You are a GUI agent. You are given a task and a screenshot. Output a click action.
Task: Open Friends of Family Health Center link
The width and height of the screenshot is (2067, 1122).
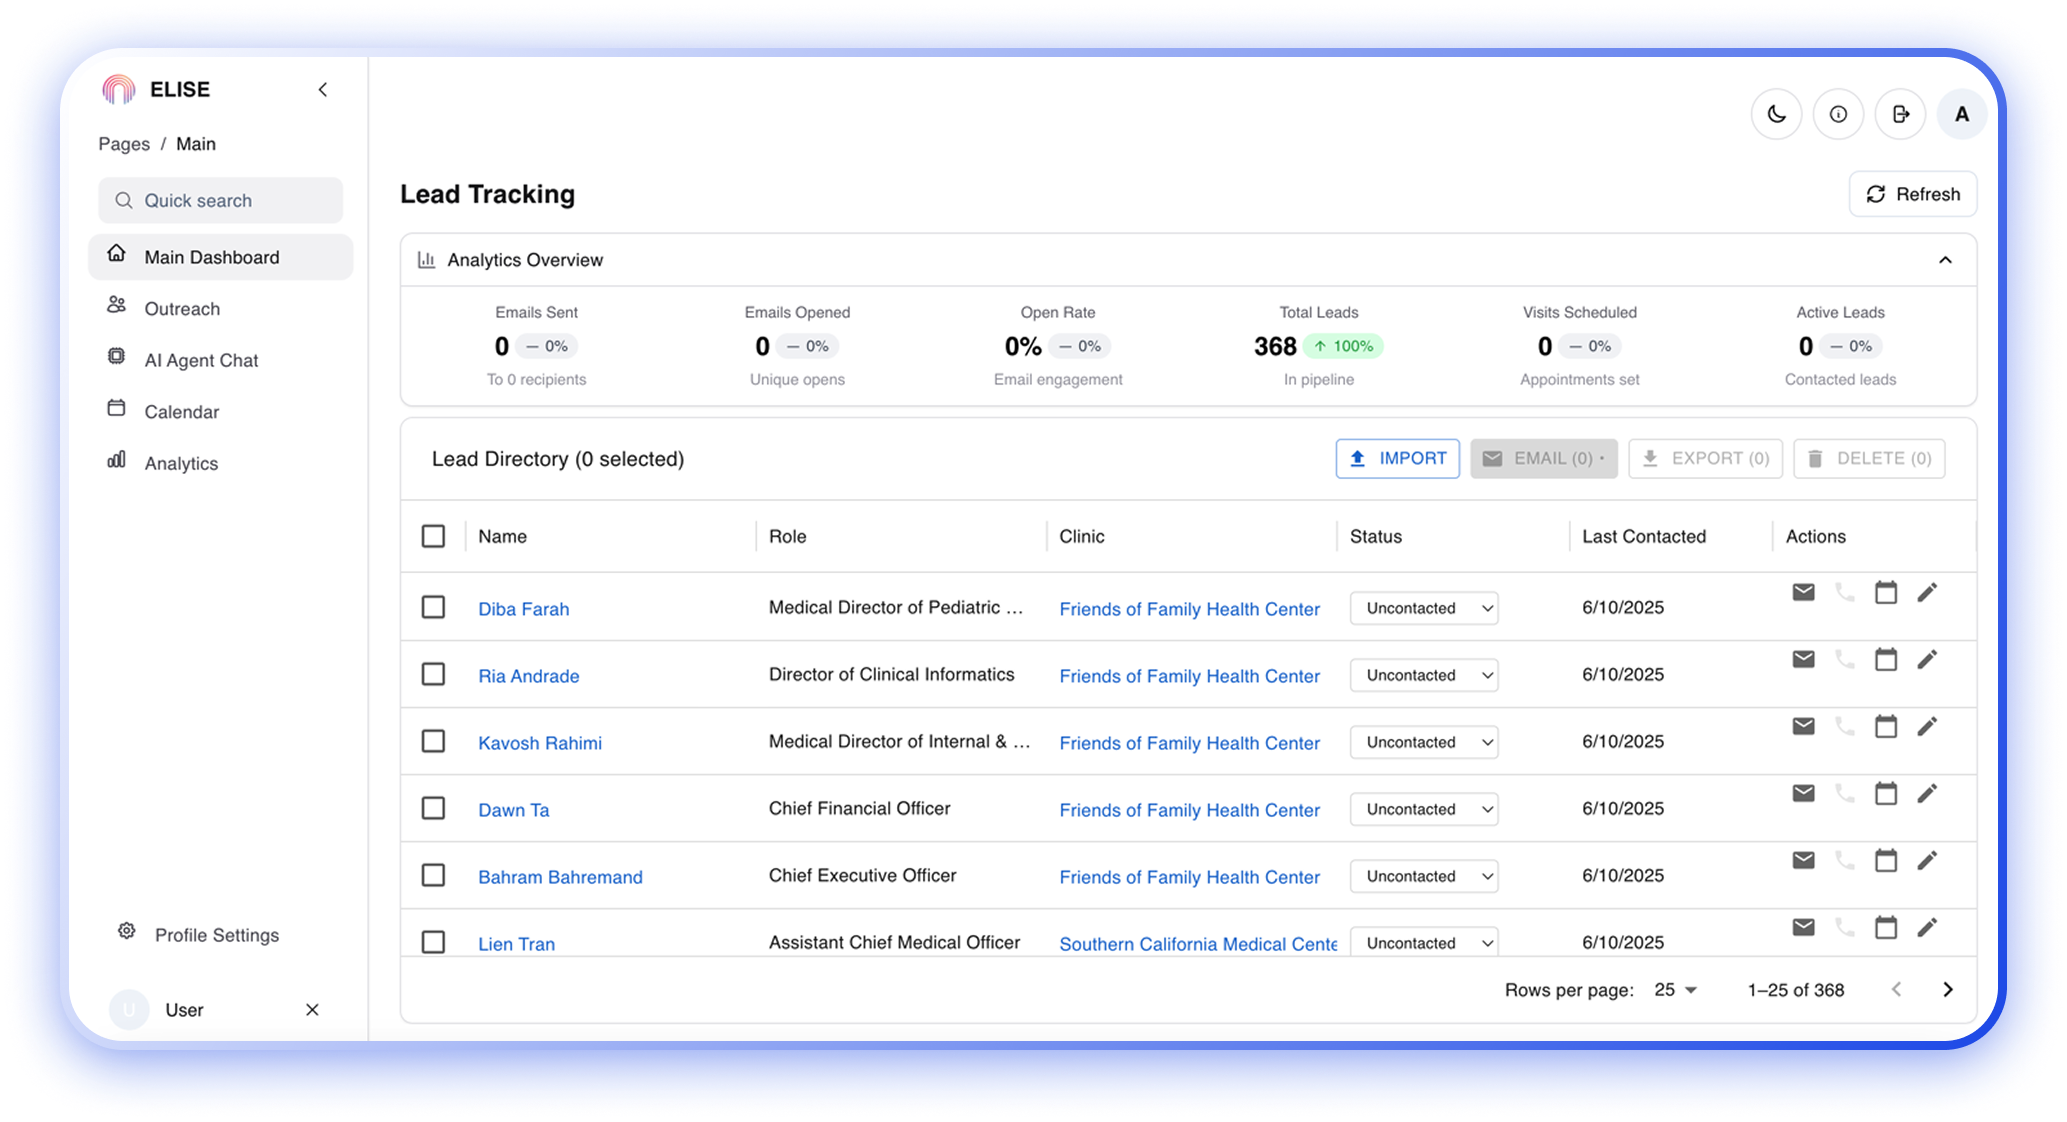tap(1189, 609)
